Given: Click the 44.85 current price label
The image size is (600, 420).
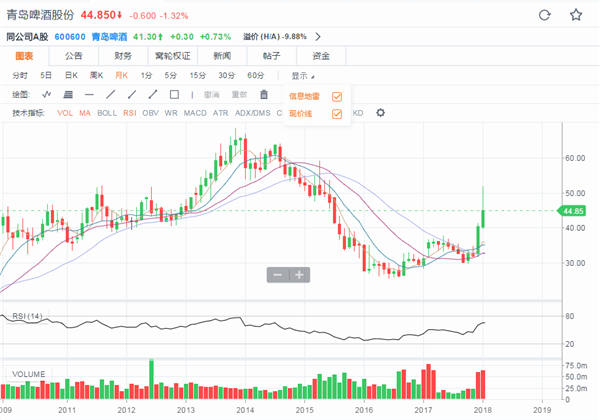Looking at the screenshot, I should 572,211.
